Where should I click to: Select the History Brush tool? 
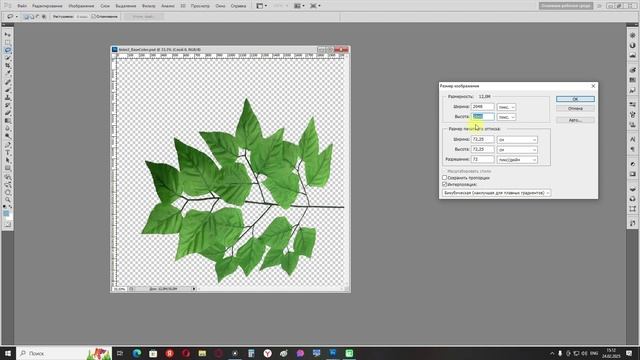click(x=8, y=106)
